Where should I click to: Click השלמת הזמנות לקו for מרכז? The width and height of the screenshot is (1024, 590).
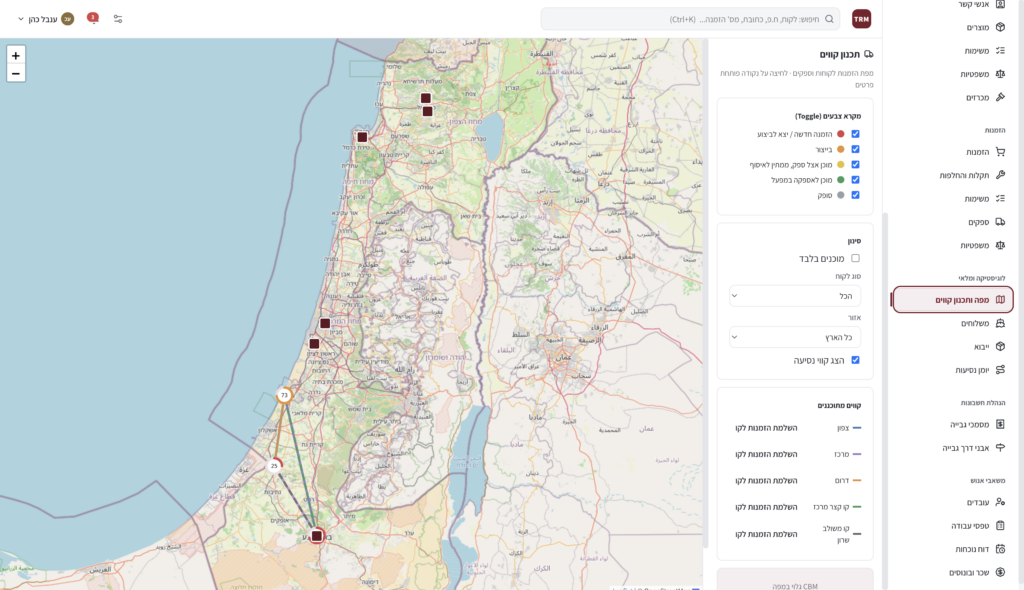point(766,454)
